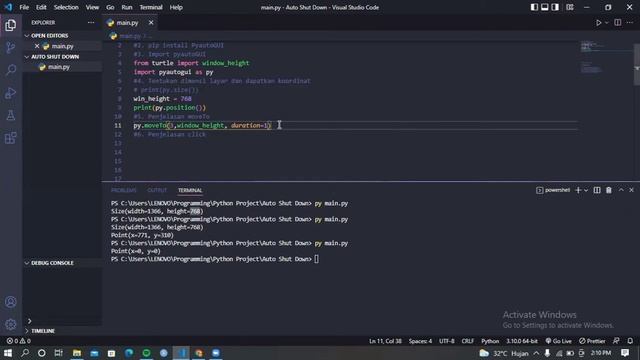Select the powershell terminal label
The height and width of the screenshot is (360, 640).
pyautogui.click(x=553, y=190)
